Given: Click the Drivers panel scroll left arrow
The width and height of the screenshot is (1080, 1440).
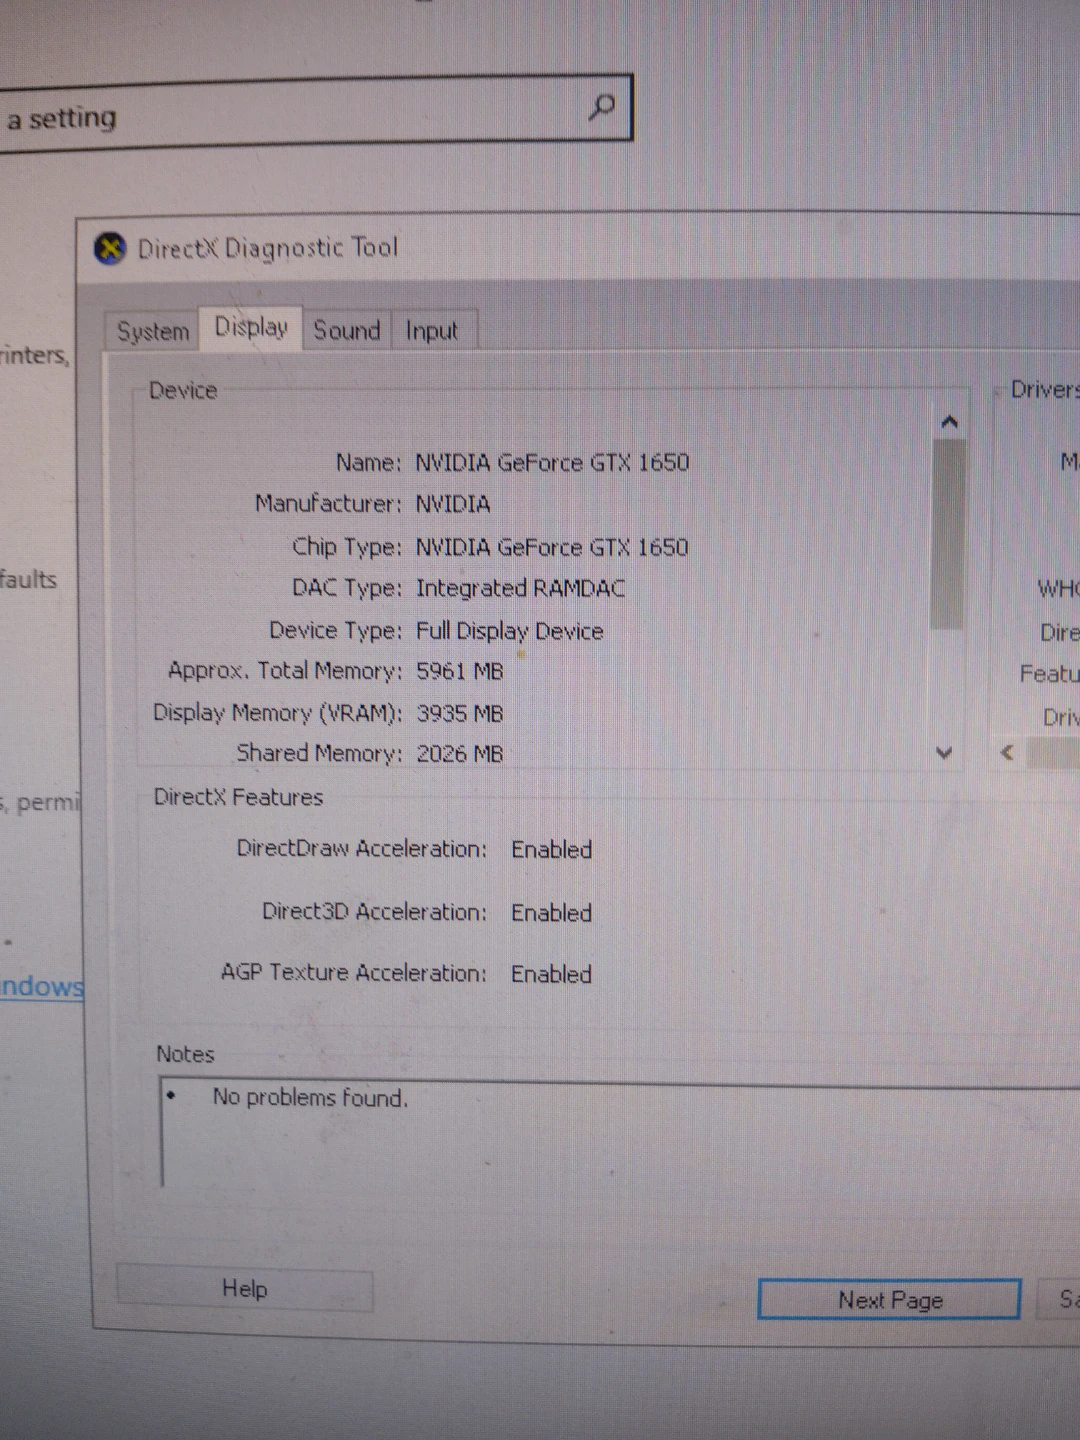Looking at the screenshot, I should tap(1008, 752).
